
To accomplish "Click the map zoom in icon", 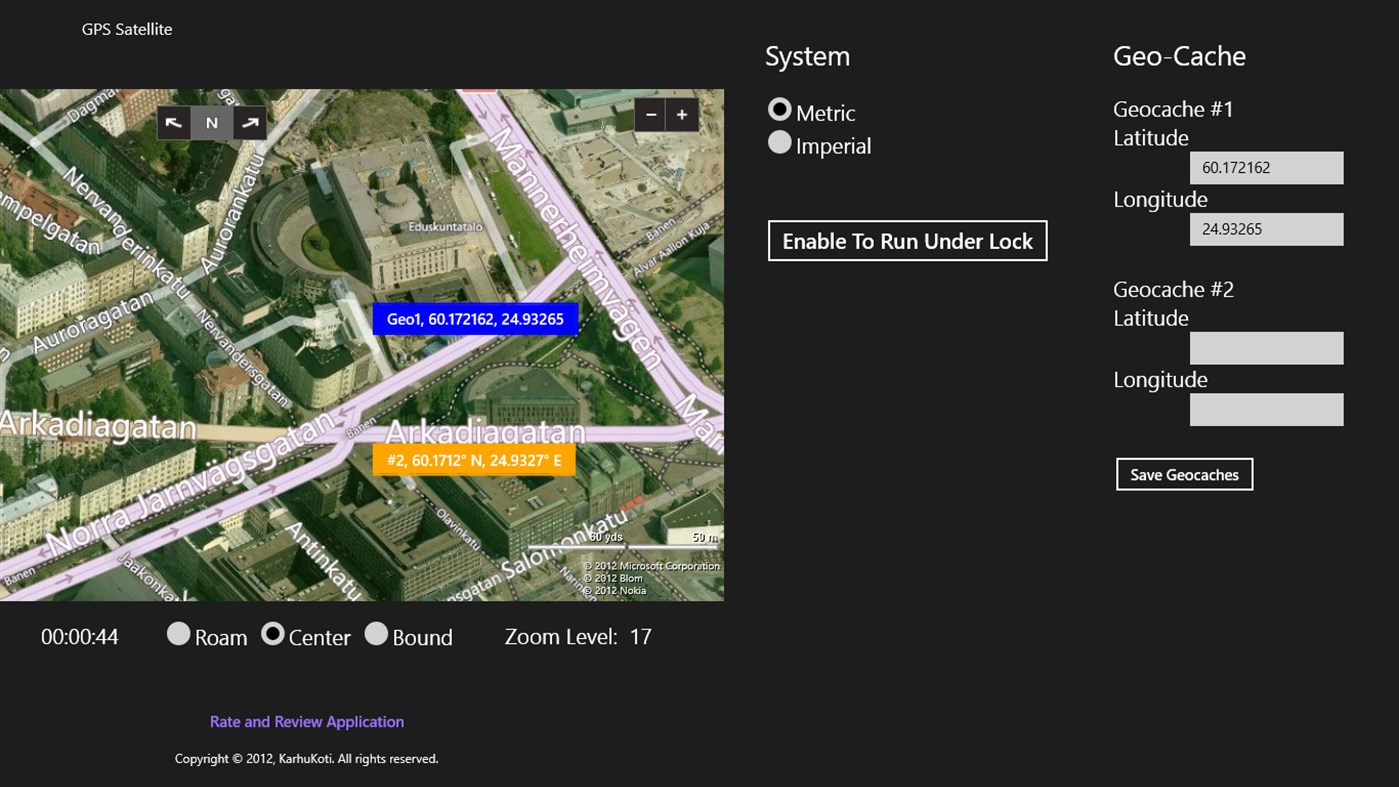I will coord(682,114).
